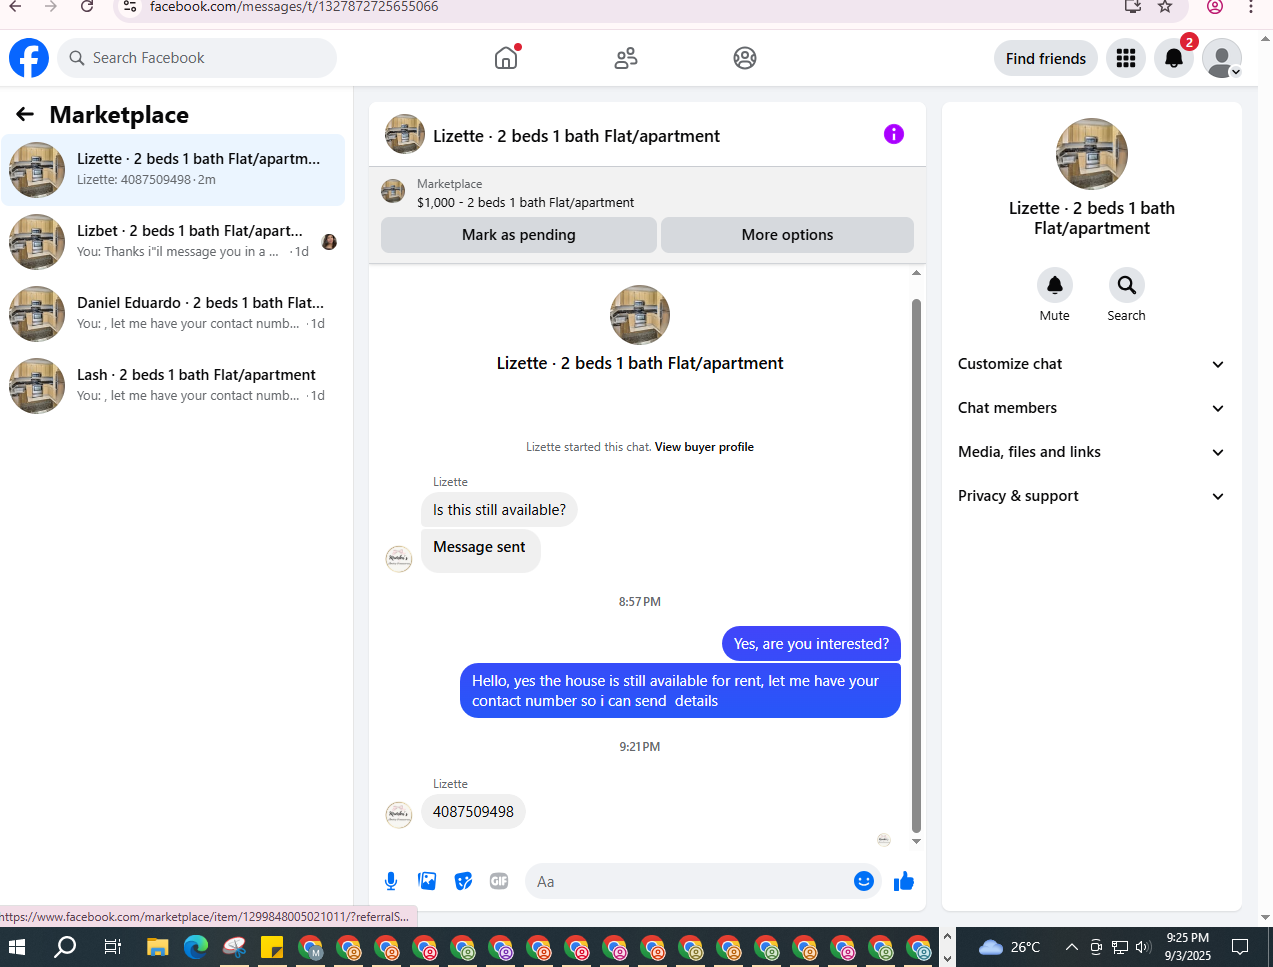
Task: Open conversation information purple icon
Action: pyautogui.click(x=894, y=134)
